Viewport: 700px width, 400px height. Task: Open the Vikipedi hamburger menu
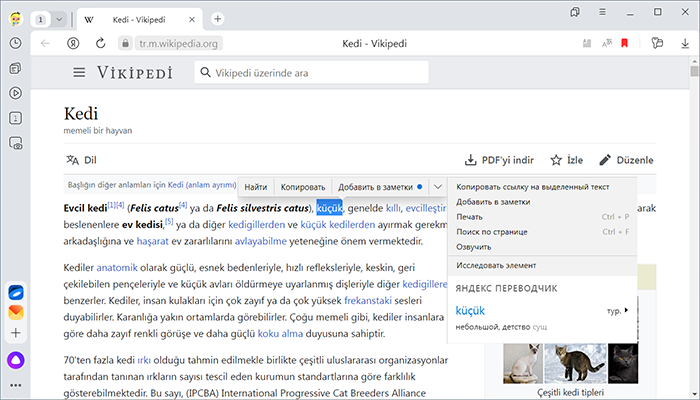[x=80, y=73]
